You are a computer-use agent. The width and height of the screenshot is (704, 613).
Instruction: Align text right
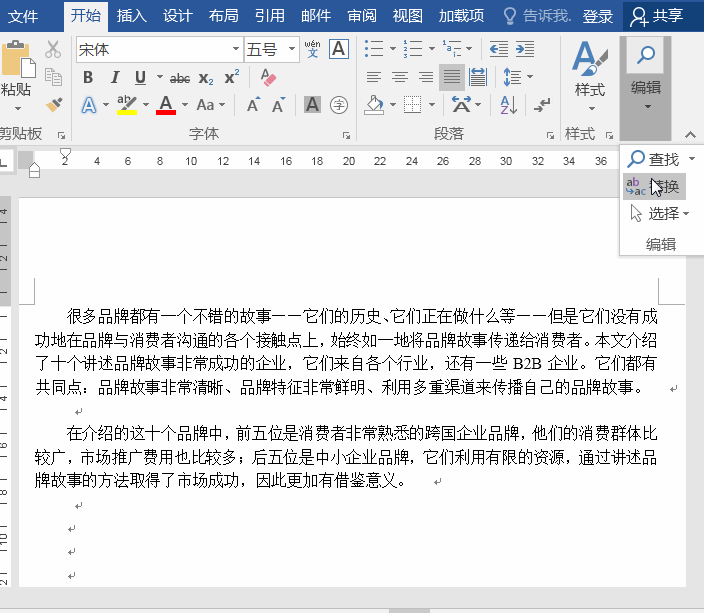(426, 77)
